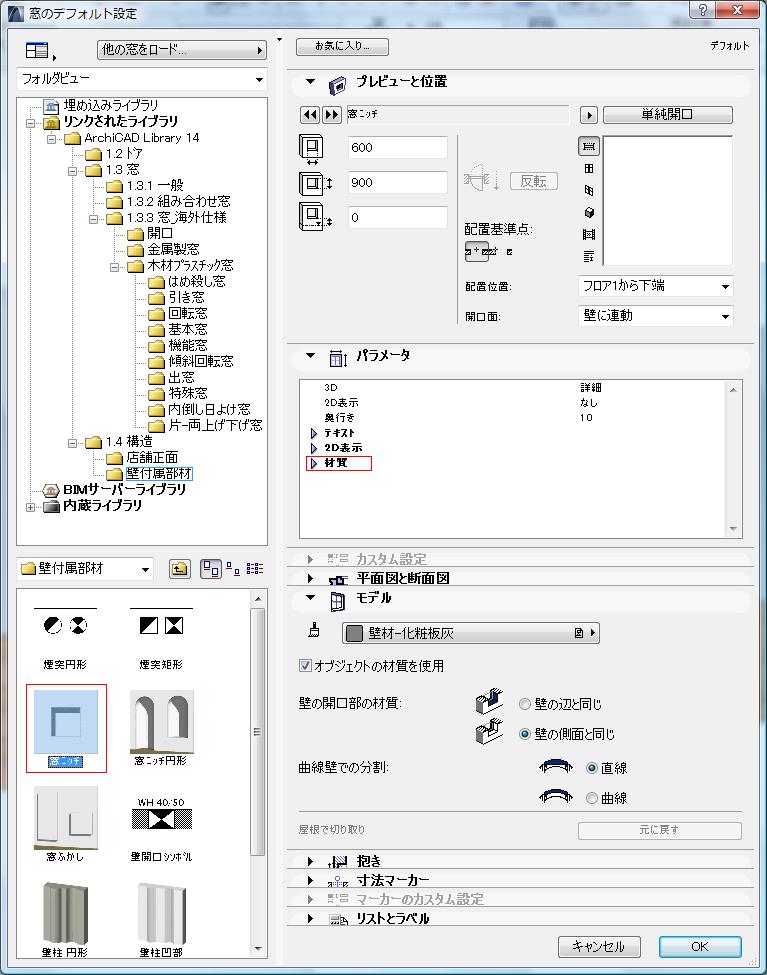Select 壁の辺と同じ radio button

[525, 704]
